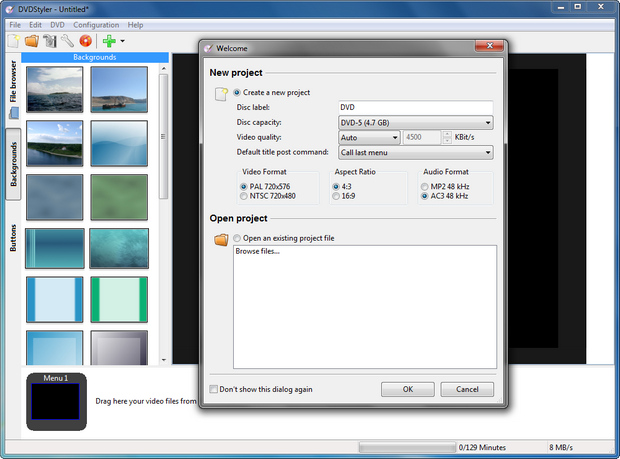Click the Welcome dialog title icon
The image size is (620, 459).
[208, 48]
